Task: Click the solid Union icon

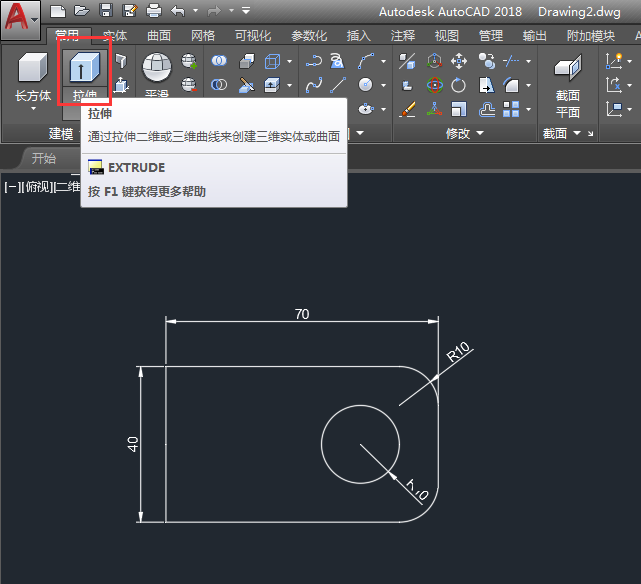Action: pyautogui.click(x=218, y=61)
